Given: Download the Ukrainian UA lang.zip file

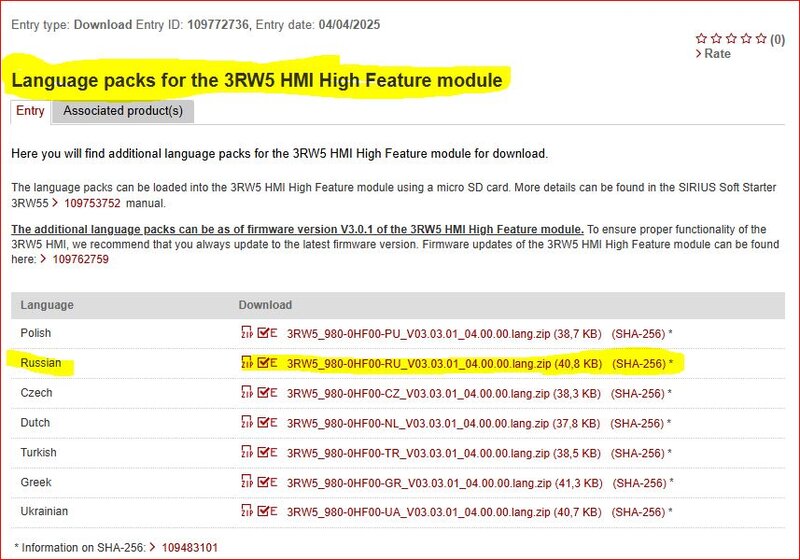Looking at the screenshot, I should click(x=444, y=512).
